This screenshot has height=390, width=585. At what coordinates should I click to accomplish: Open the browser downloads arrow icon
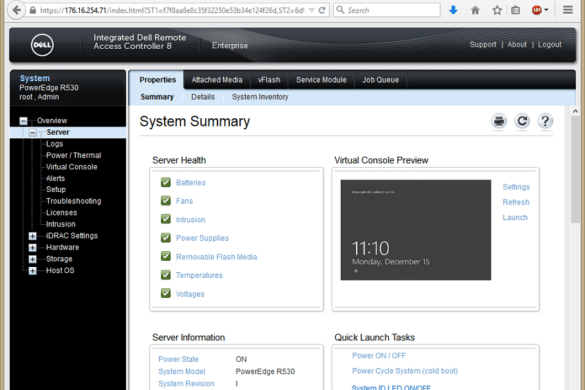[453, 10]
